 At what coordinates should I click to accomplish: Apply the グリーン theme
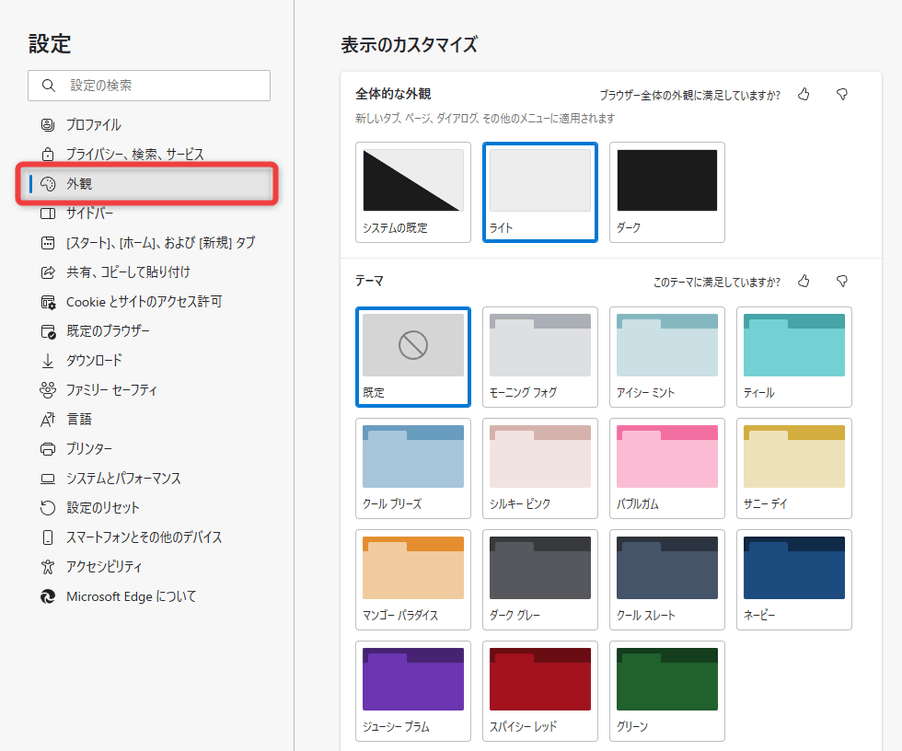click(667, 691)
